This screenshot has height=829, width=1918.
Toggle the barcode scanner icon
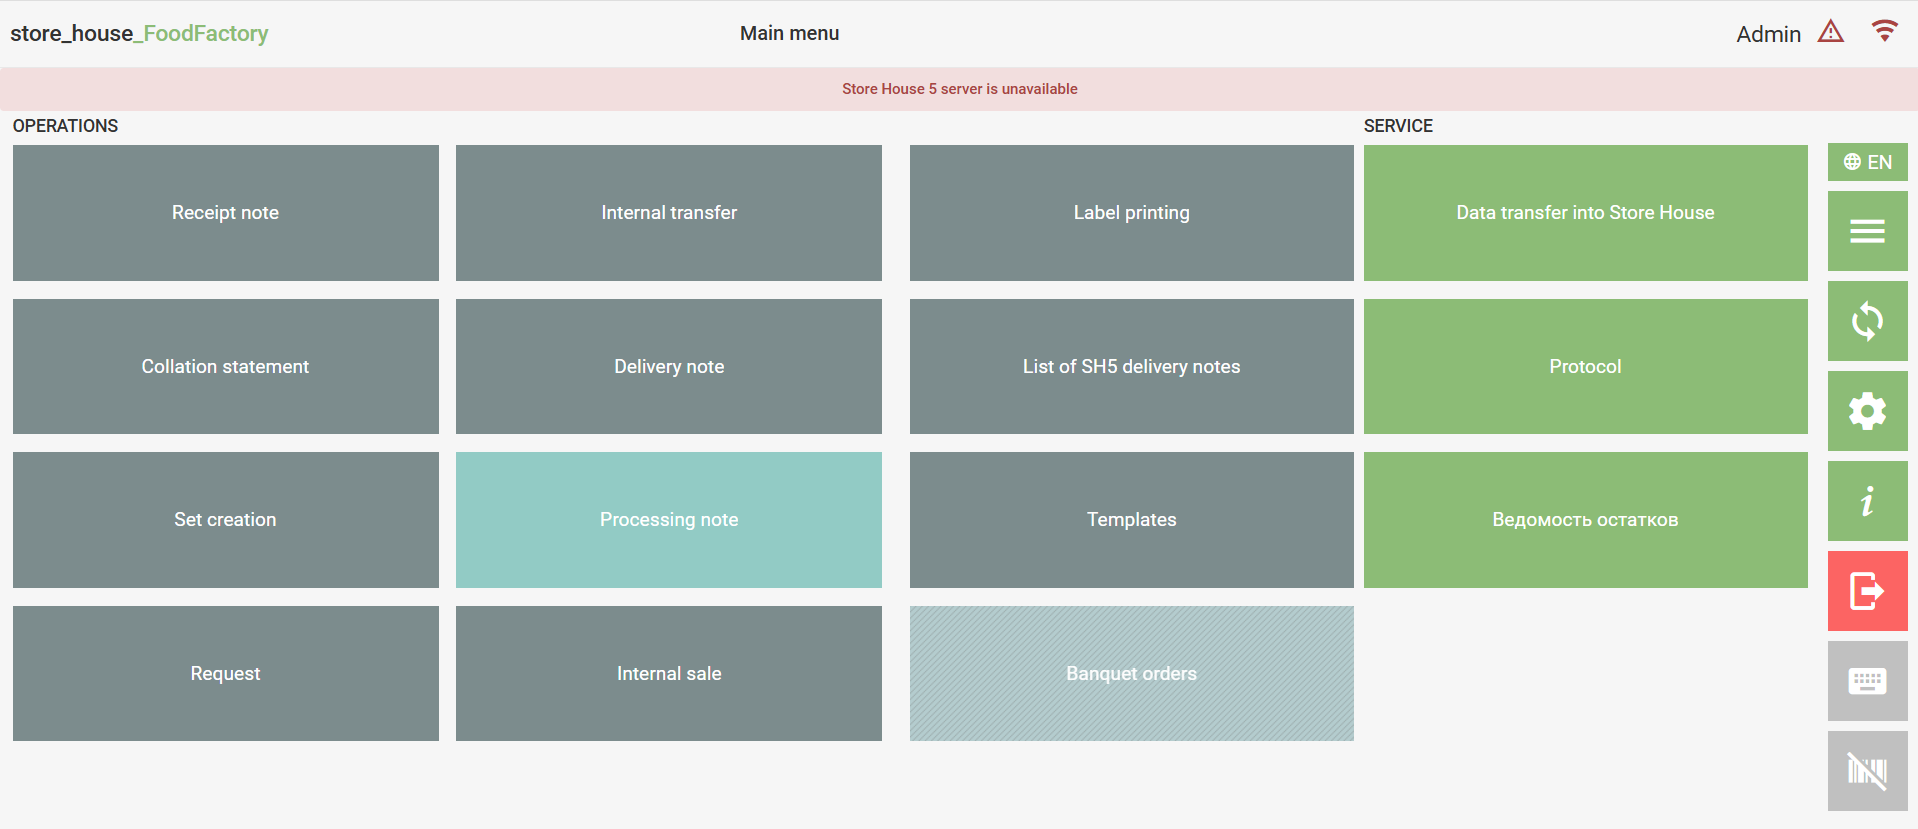pos(1867,771)
